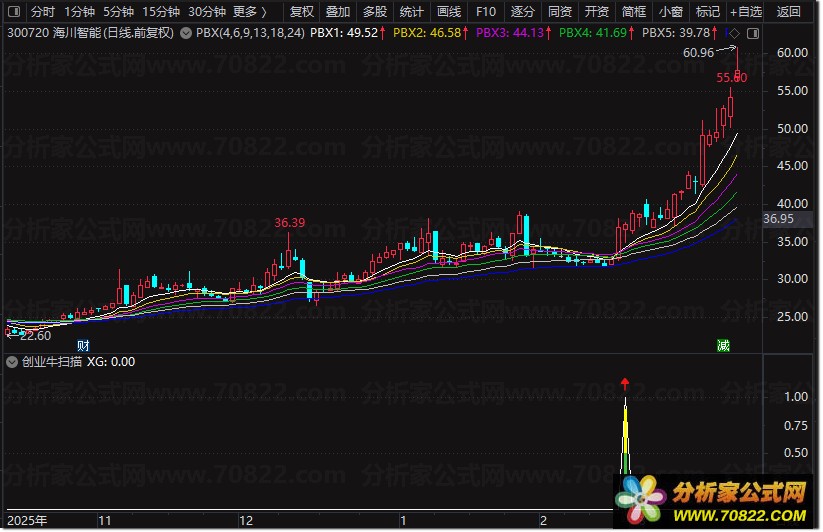Click the PBX(4,6,9,13,18,24) parameters label
The height and width of the screenshot is (532, 823).
[x=250, y=33]
